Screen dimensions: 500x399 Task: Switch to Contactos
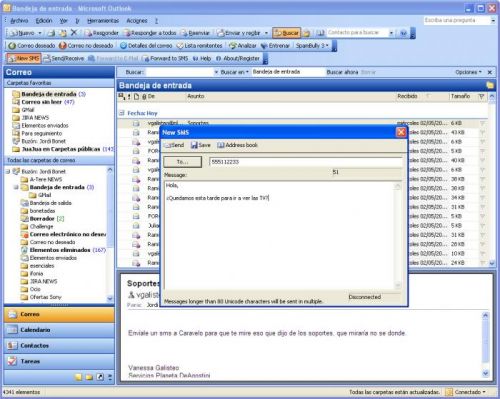point(59,346)
